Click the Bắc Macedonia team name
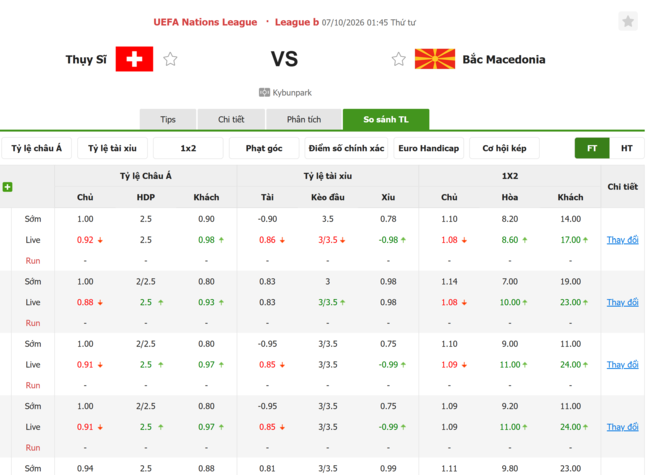 (504, 59)
